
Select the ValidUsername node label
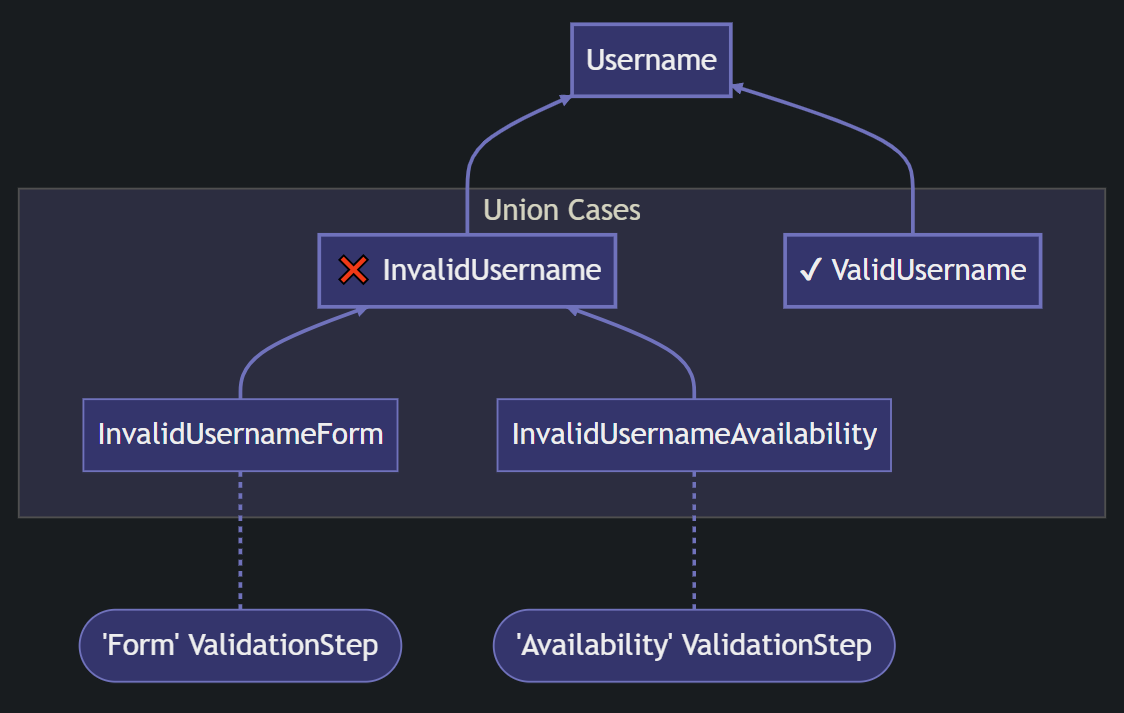coord(928,270)
